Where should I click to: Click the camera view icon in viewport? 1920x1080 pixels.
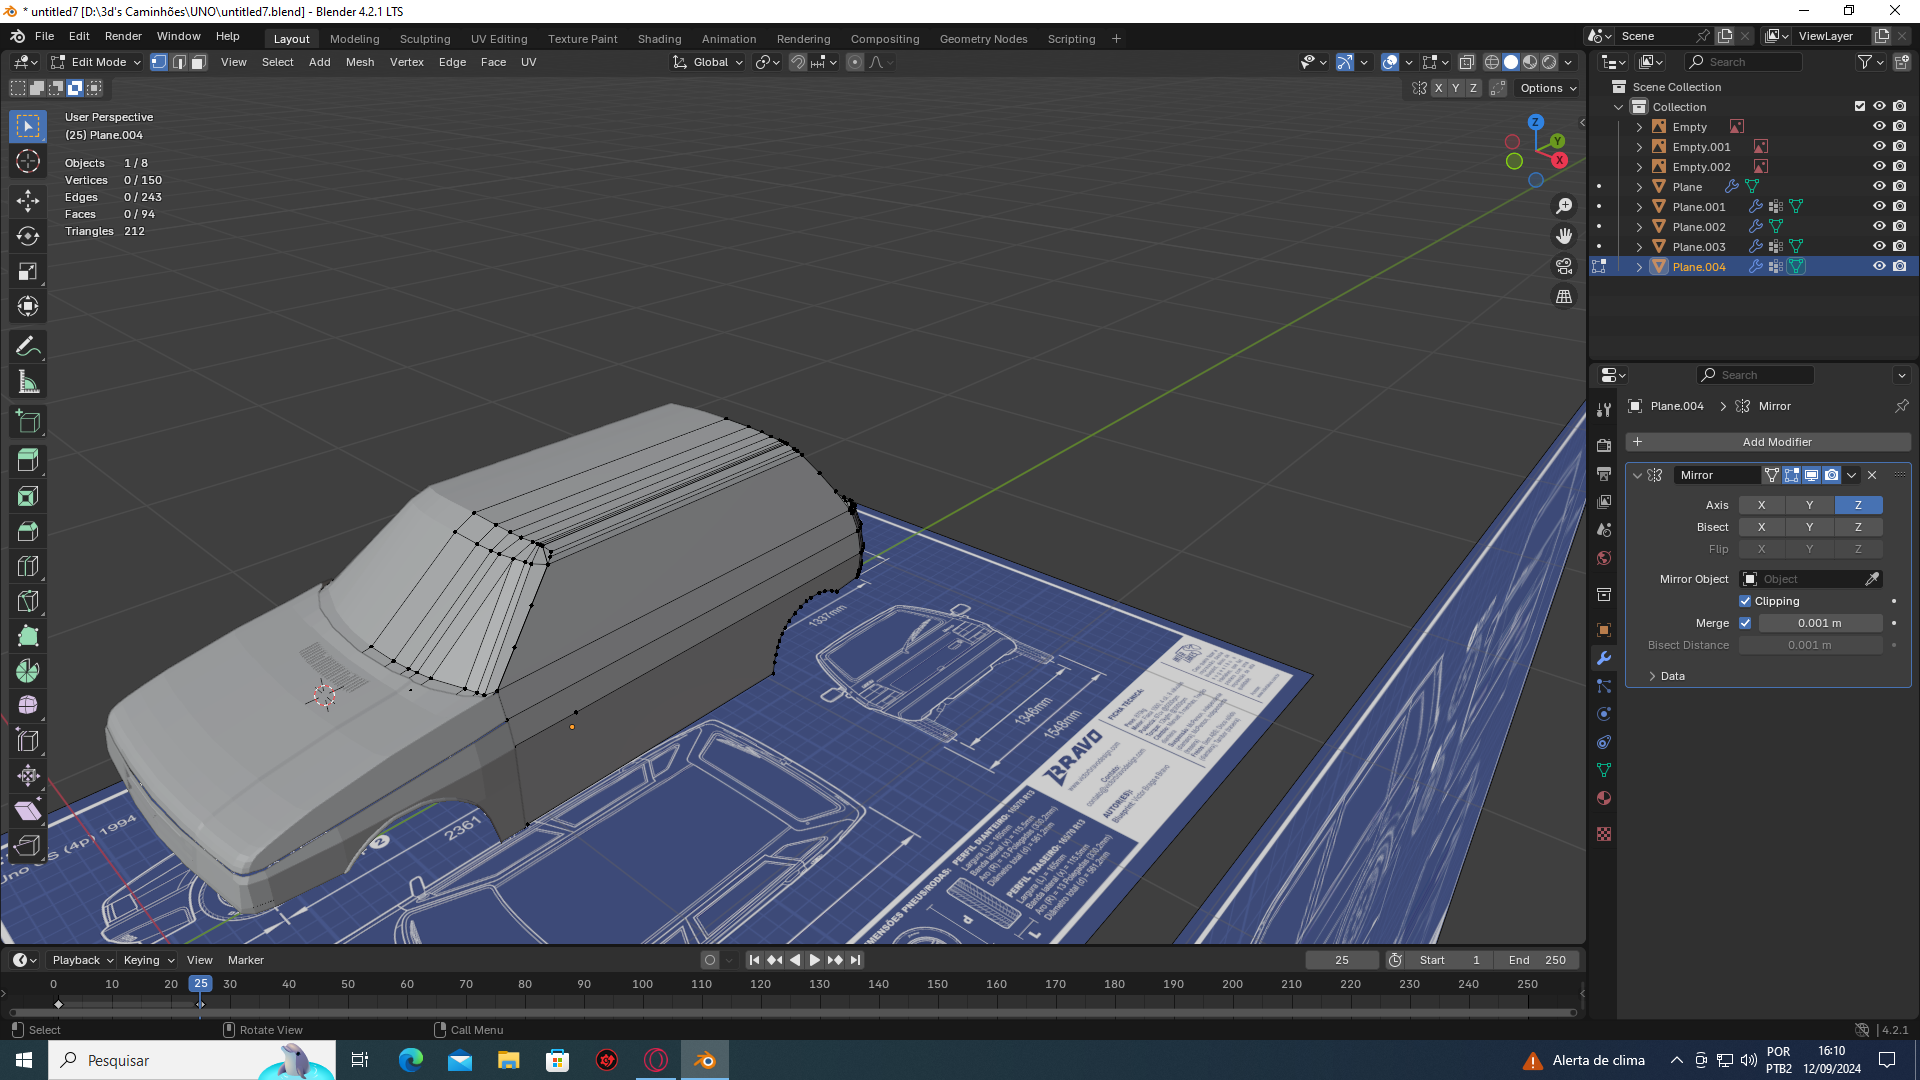(x=1564, y=266)
